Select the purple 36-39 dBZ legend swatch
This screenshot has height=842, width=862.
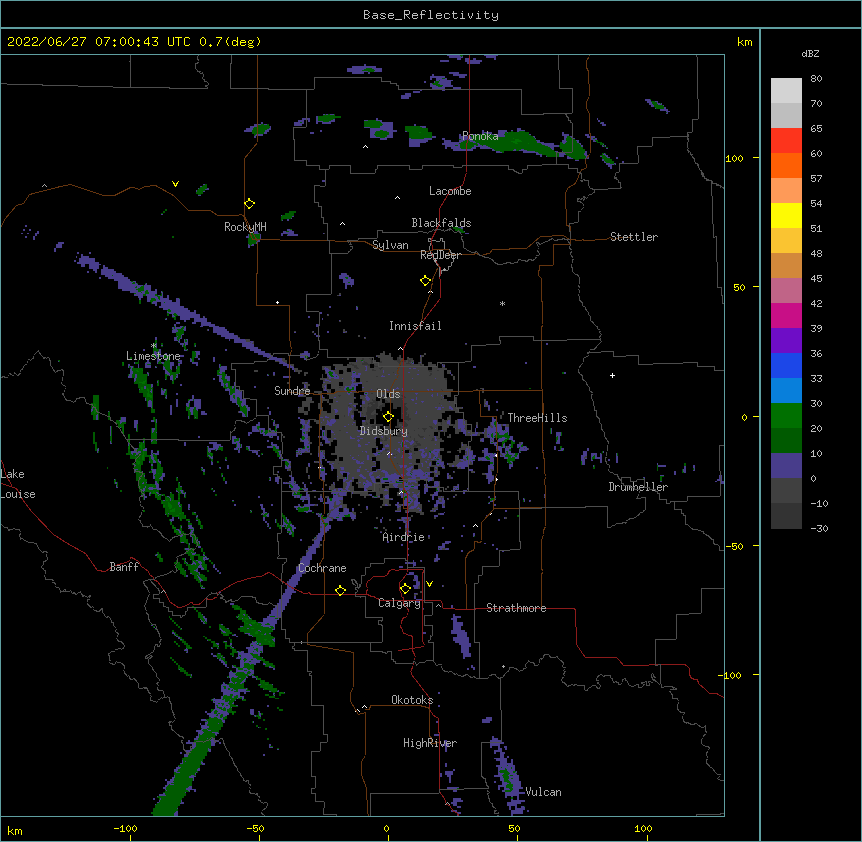[786, 340]
